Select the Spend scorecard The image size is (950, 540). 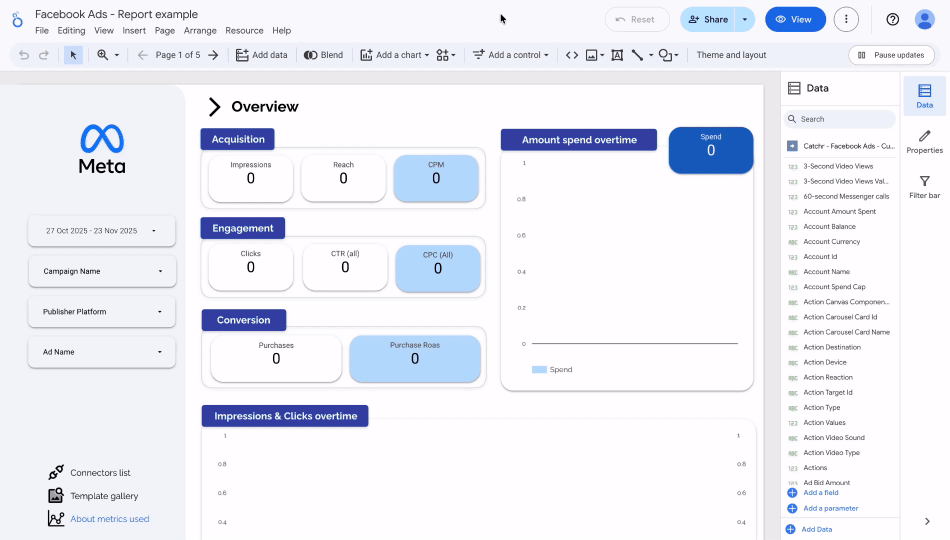(711, 150)
